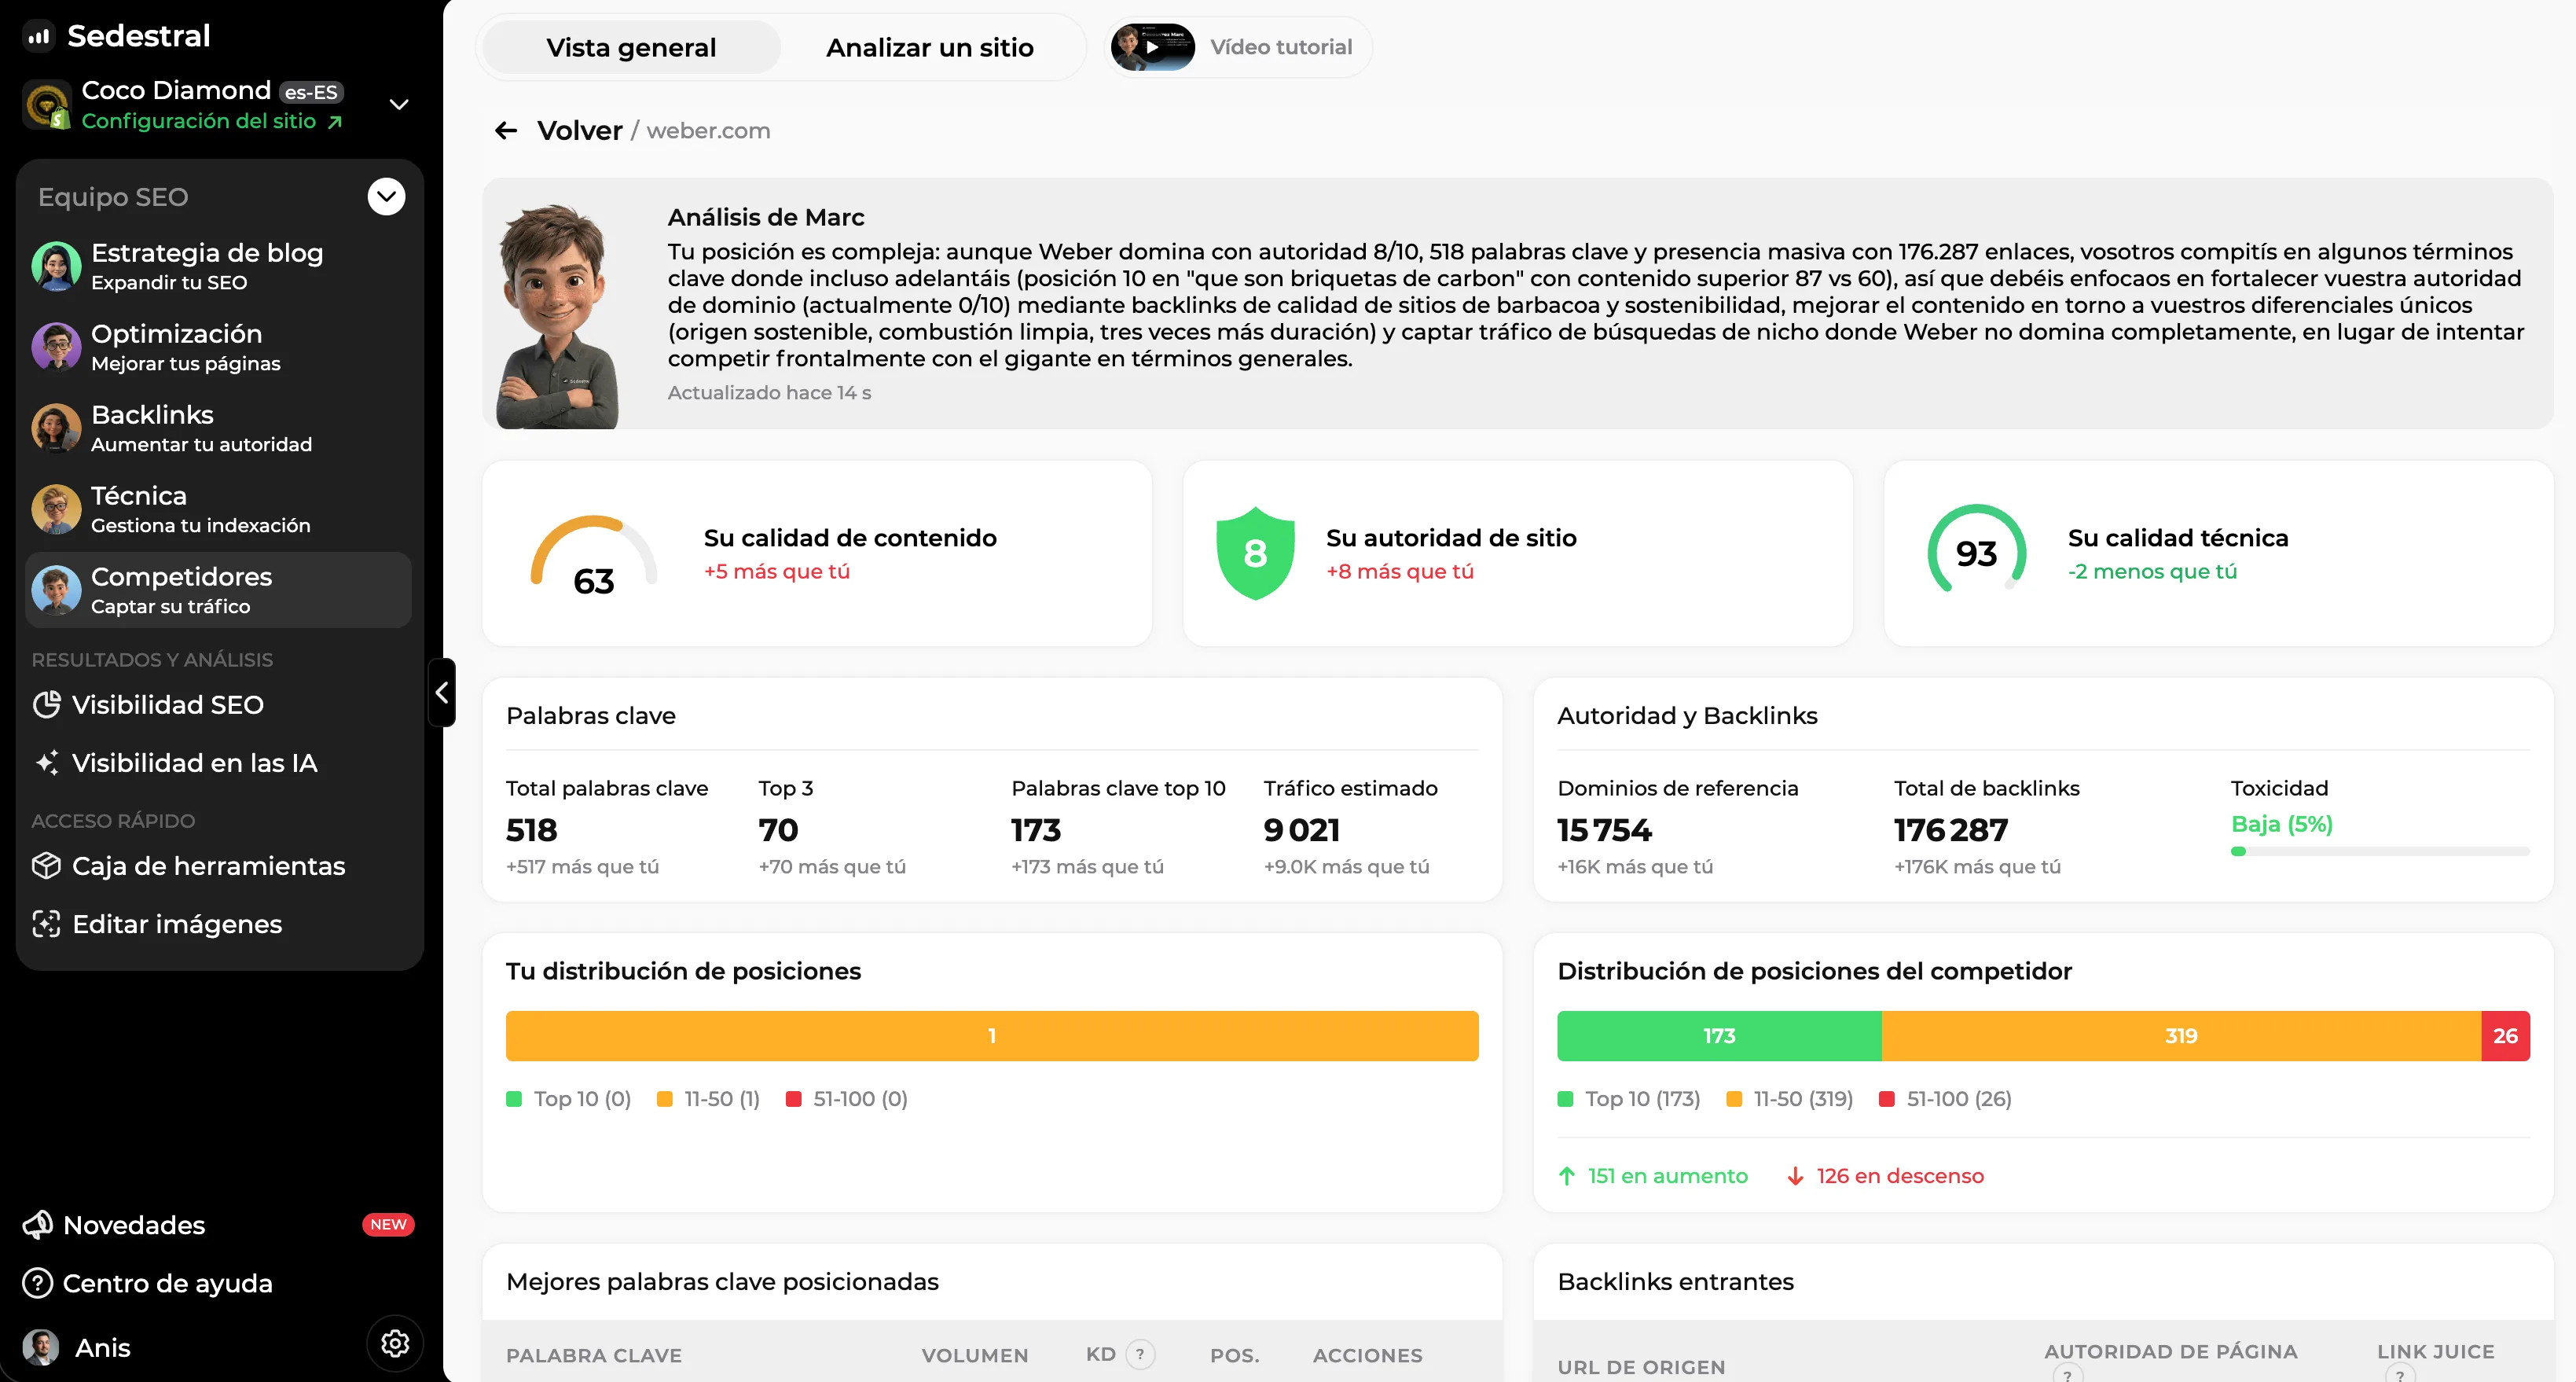
Task: Click the Vídeo tutorial label
Action: (x=1281, y=47)
